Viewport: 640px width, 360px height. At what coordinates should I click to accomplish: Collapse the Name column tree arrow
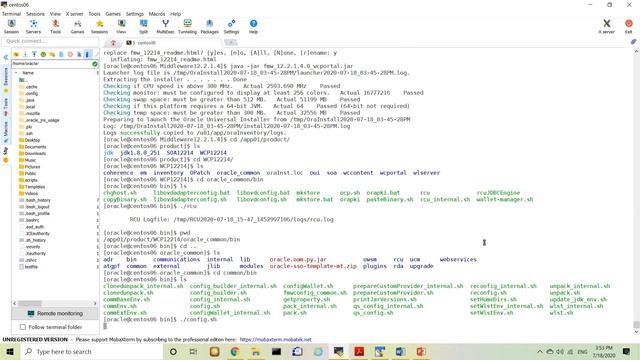[16, 73]
